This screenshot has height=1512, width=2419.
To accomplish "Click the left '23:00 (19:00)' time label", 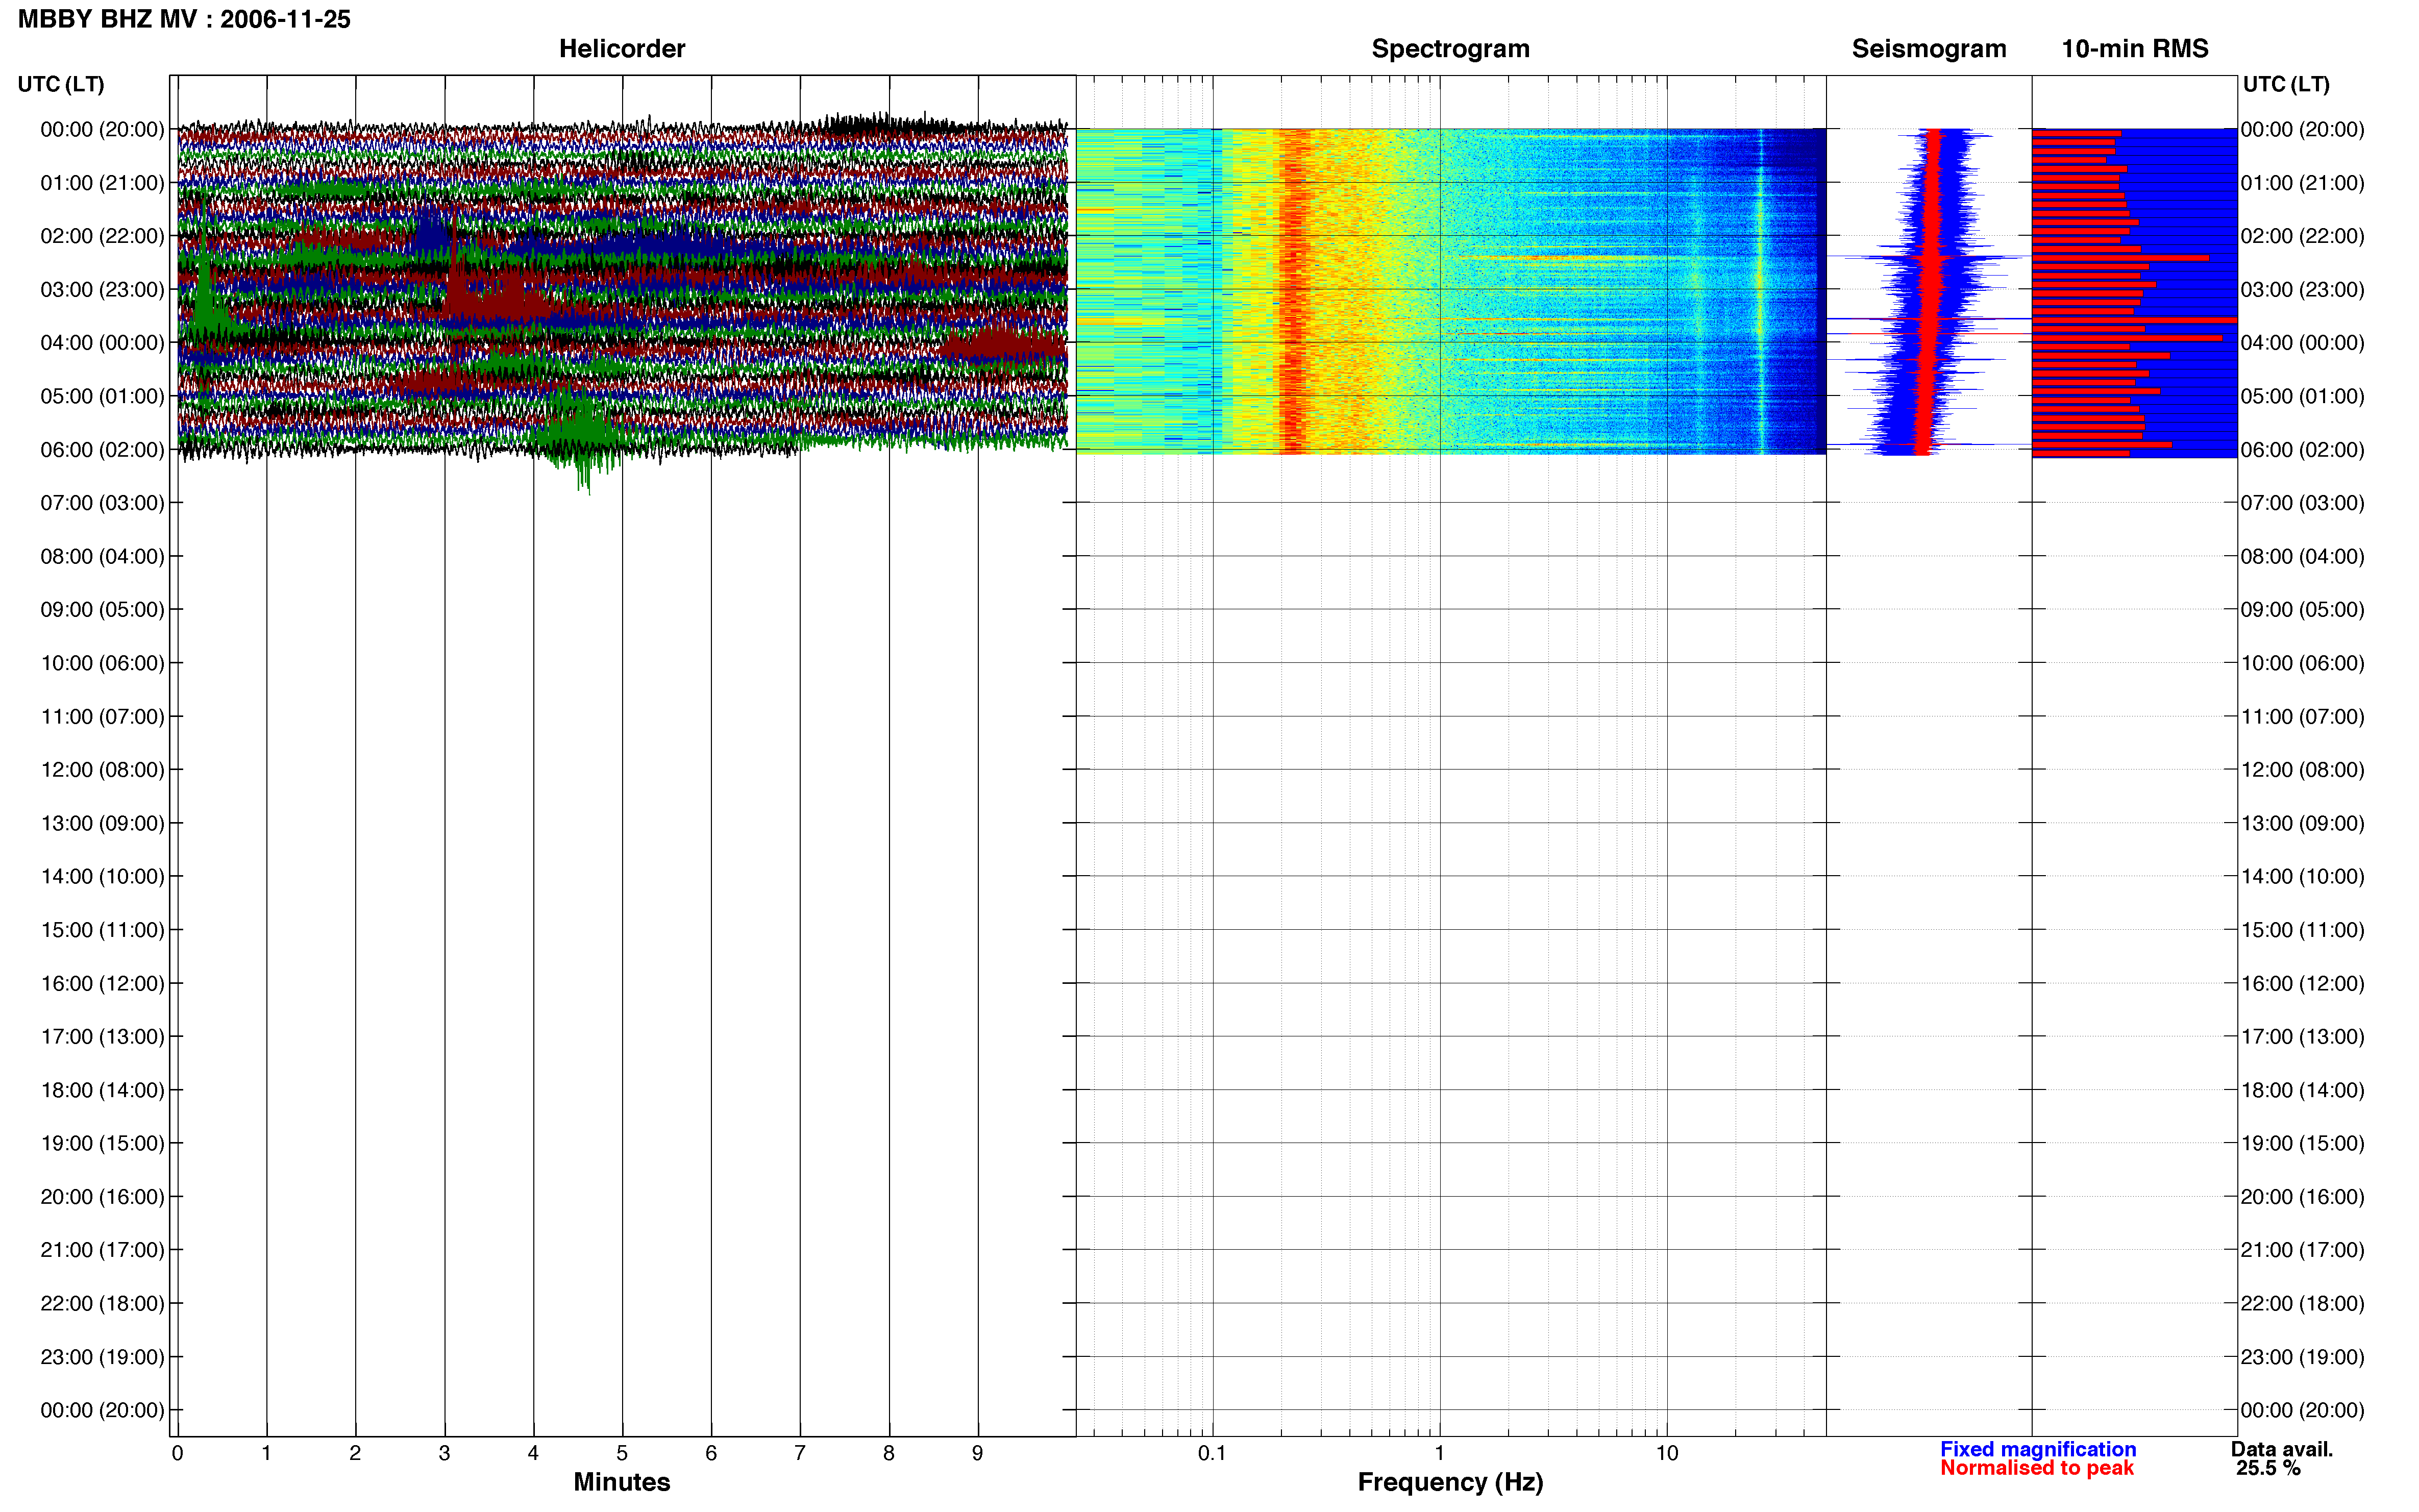I will point(102,1356).
